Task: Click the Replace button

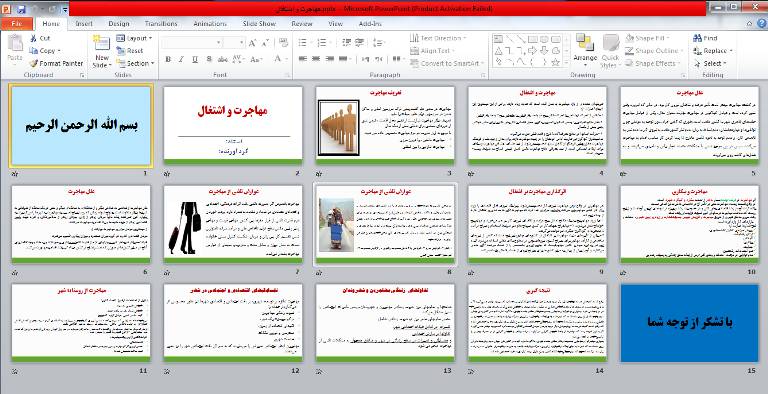Action: pyautogui.click(x=712, y=50)
